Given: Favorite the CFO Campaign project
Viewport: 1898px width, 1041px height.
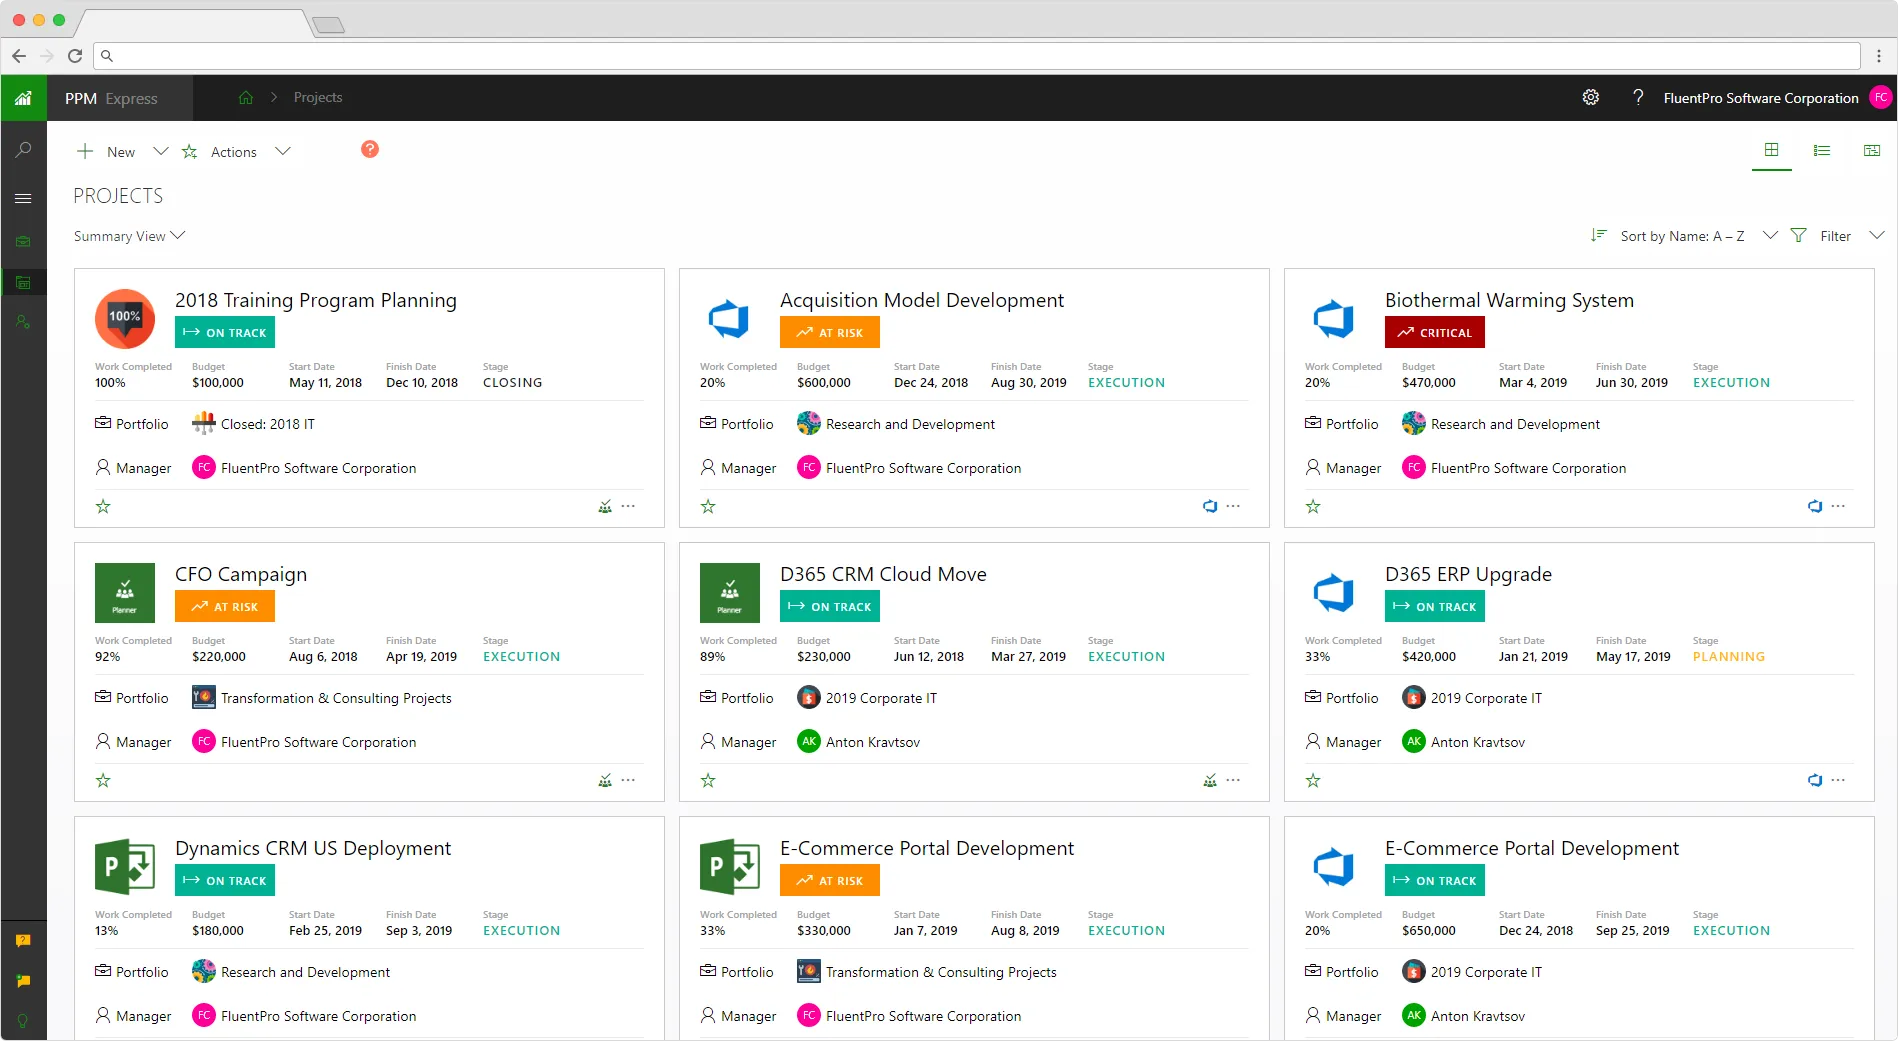Looking at the screenshot, I should (x=103, y=780).
